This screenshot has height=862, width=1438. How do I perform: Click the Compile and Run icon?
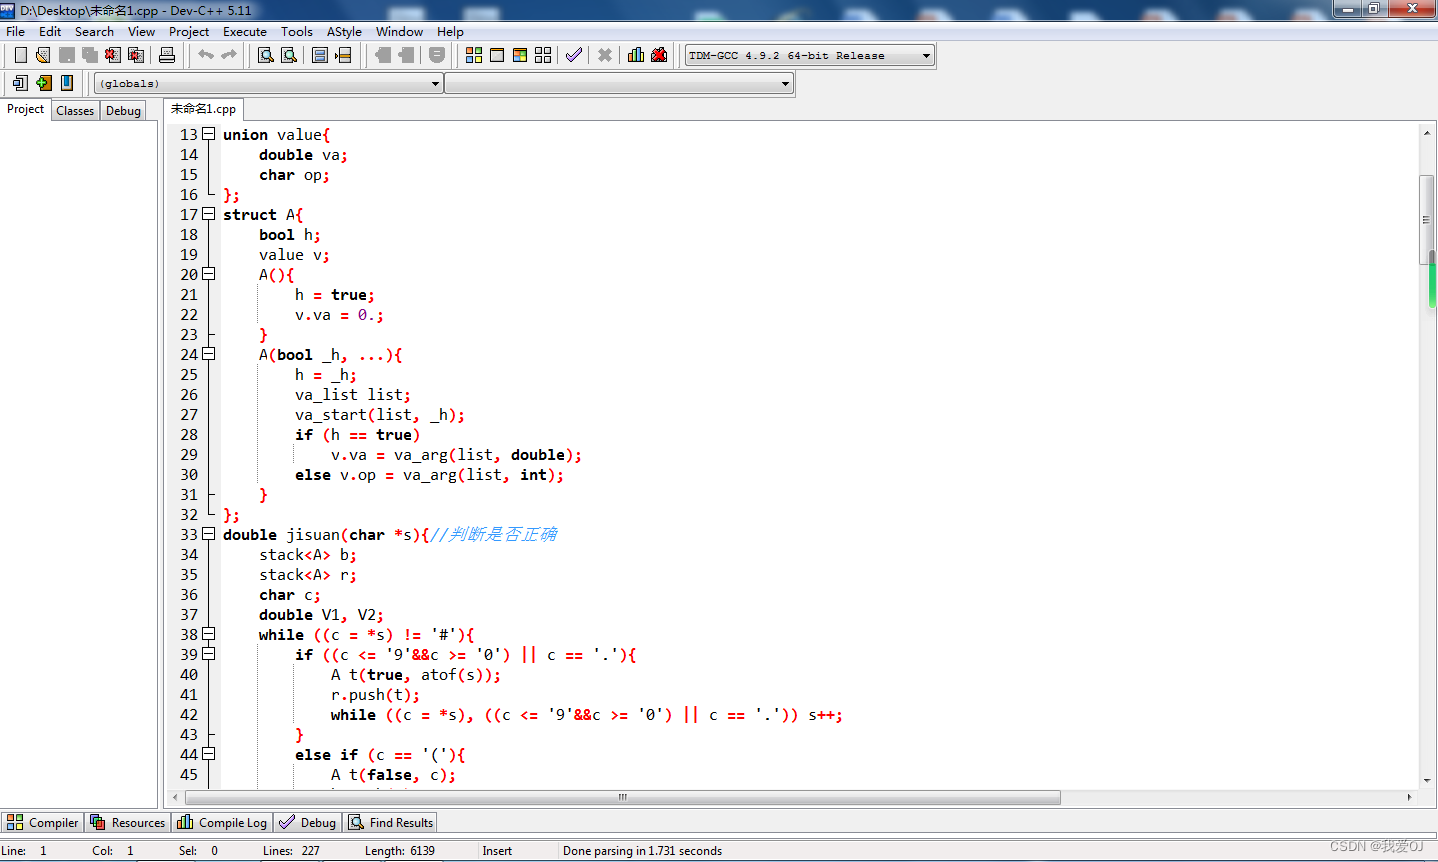point(520,55)
